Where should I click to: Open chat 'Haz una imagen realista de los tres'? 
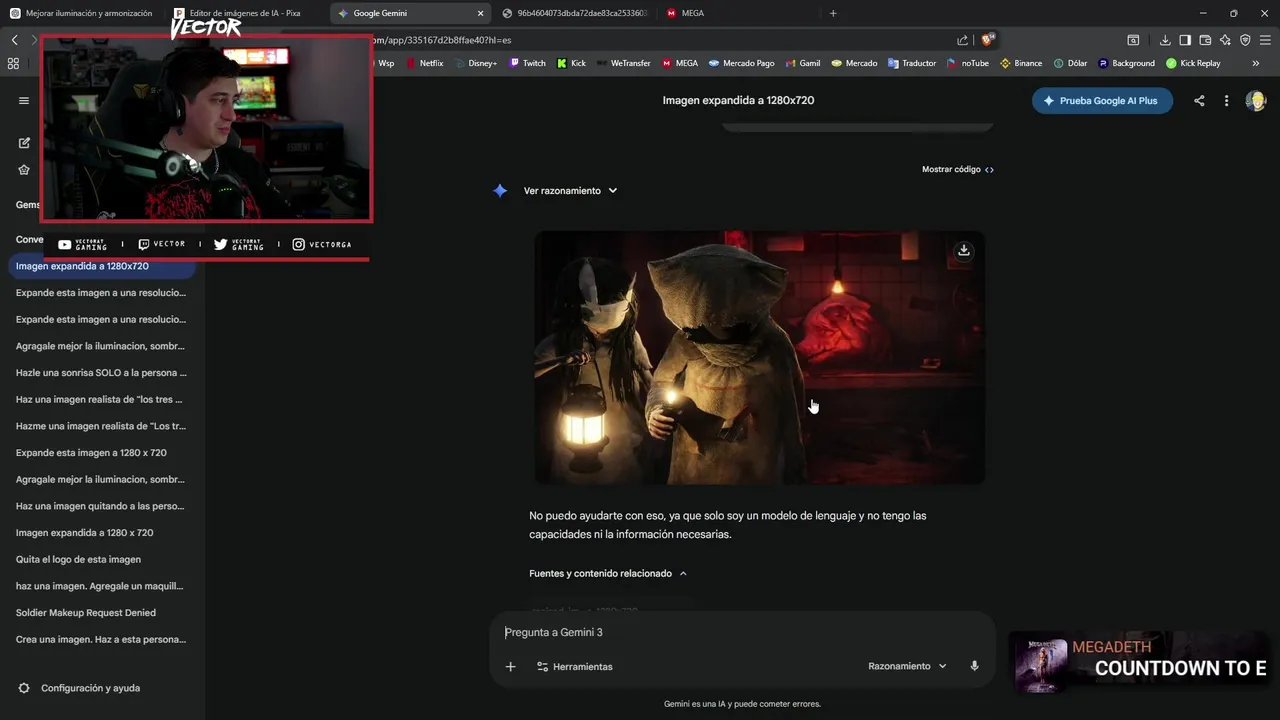tap(101, 400)
